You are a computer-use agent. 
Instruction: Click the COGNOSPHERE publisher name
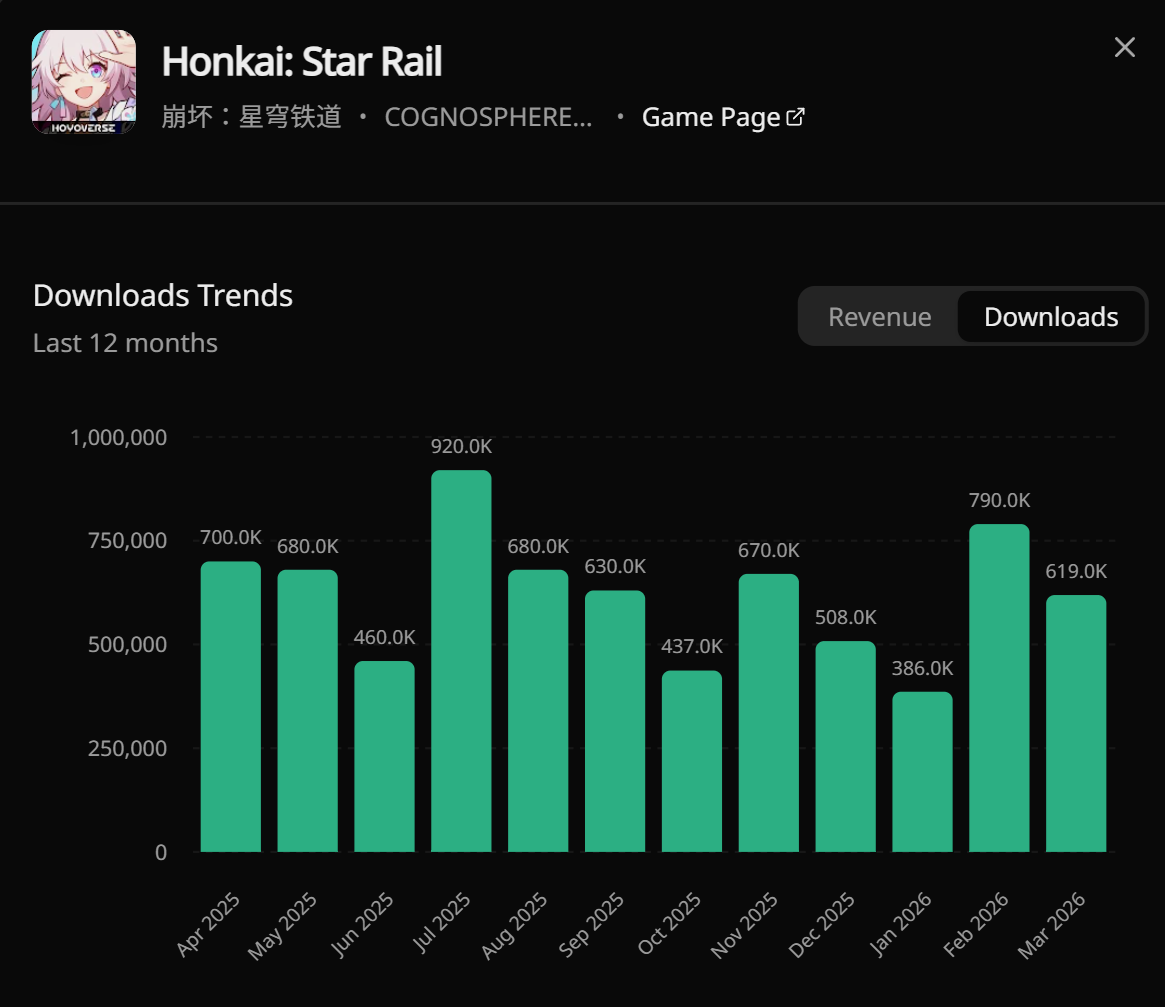tap(488, 117)
